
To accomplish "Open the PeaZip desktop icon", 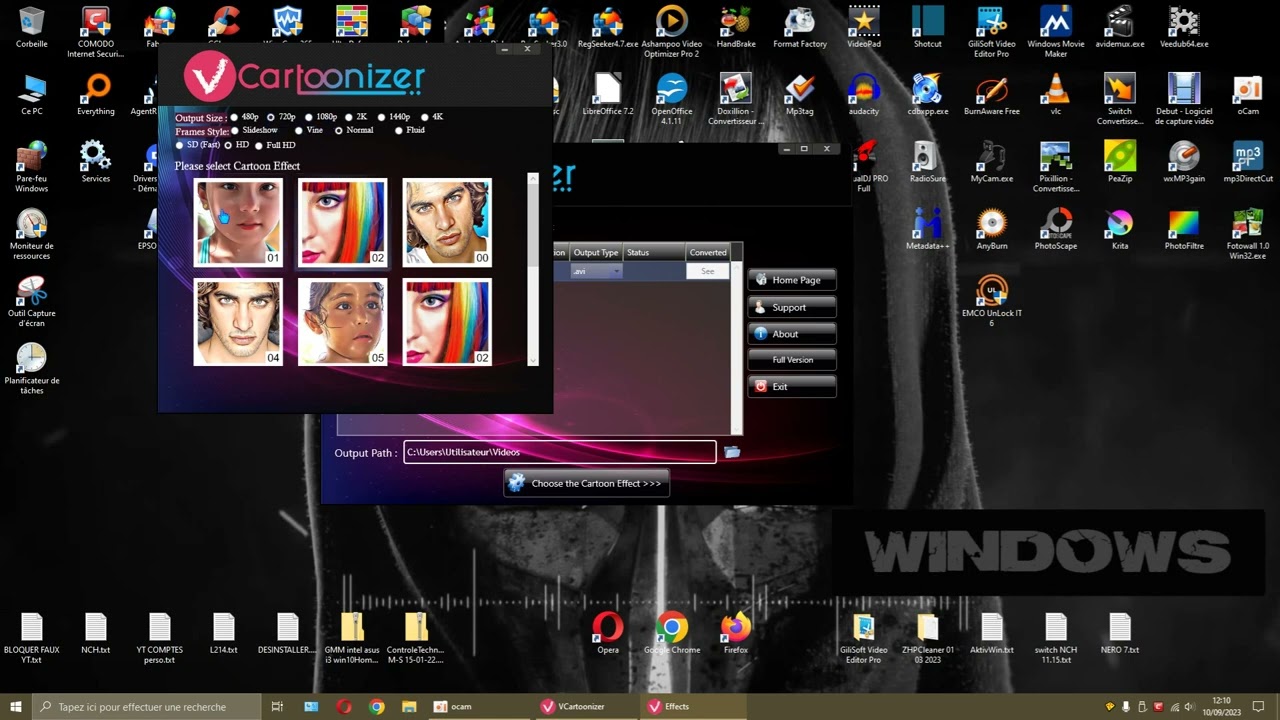I will click(1120, 162).
